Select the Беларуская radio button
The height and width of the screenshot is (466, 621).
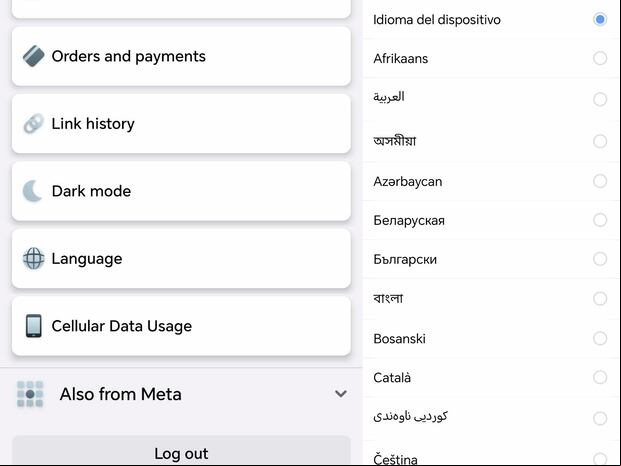600,220
